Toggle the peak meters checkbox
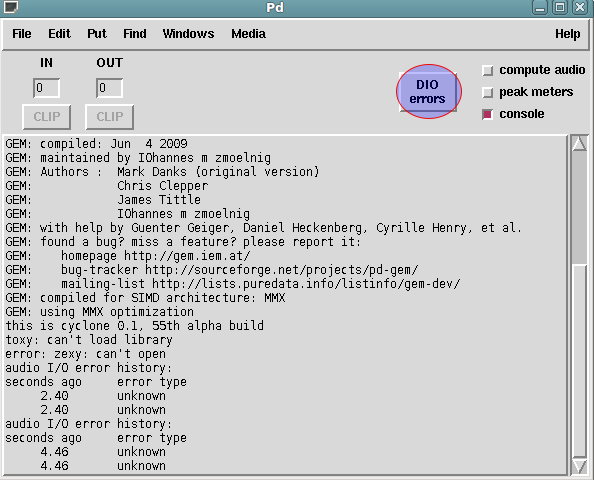 [488, 92]
